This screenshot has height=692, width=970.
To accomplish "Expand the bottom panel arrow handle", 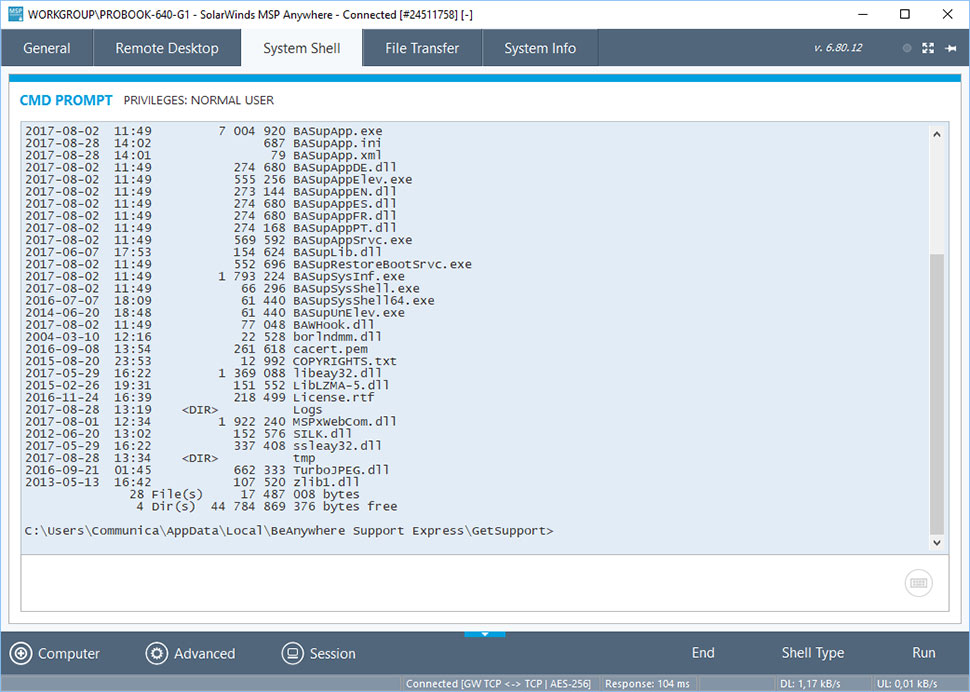I will point(485,634).
